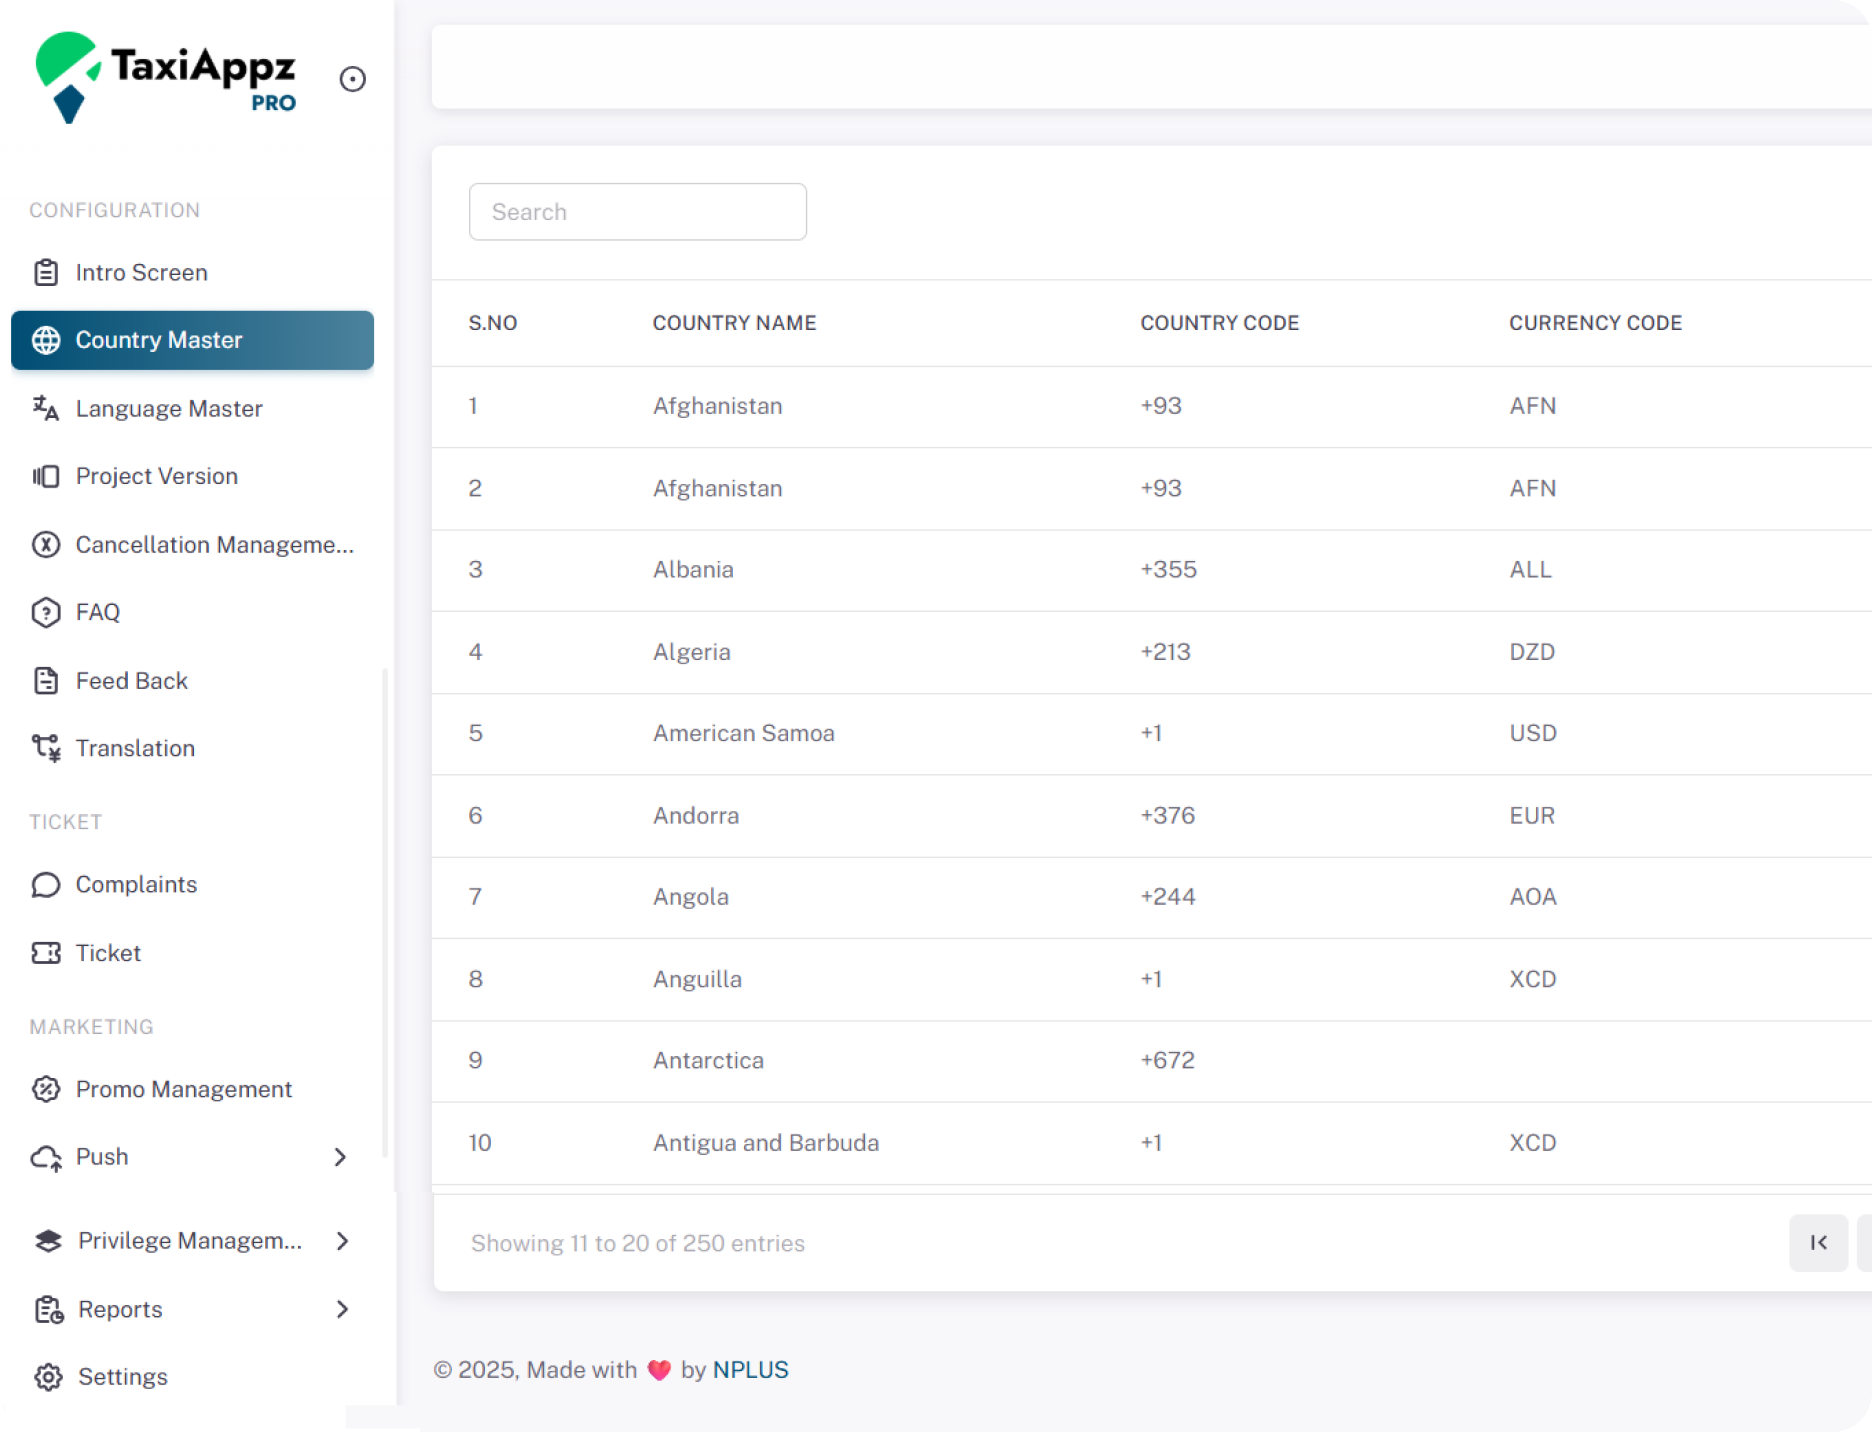Click the Settings gear icon
Screen dimensions: 1872x1432
click(48, 1377)
